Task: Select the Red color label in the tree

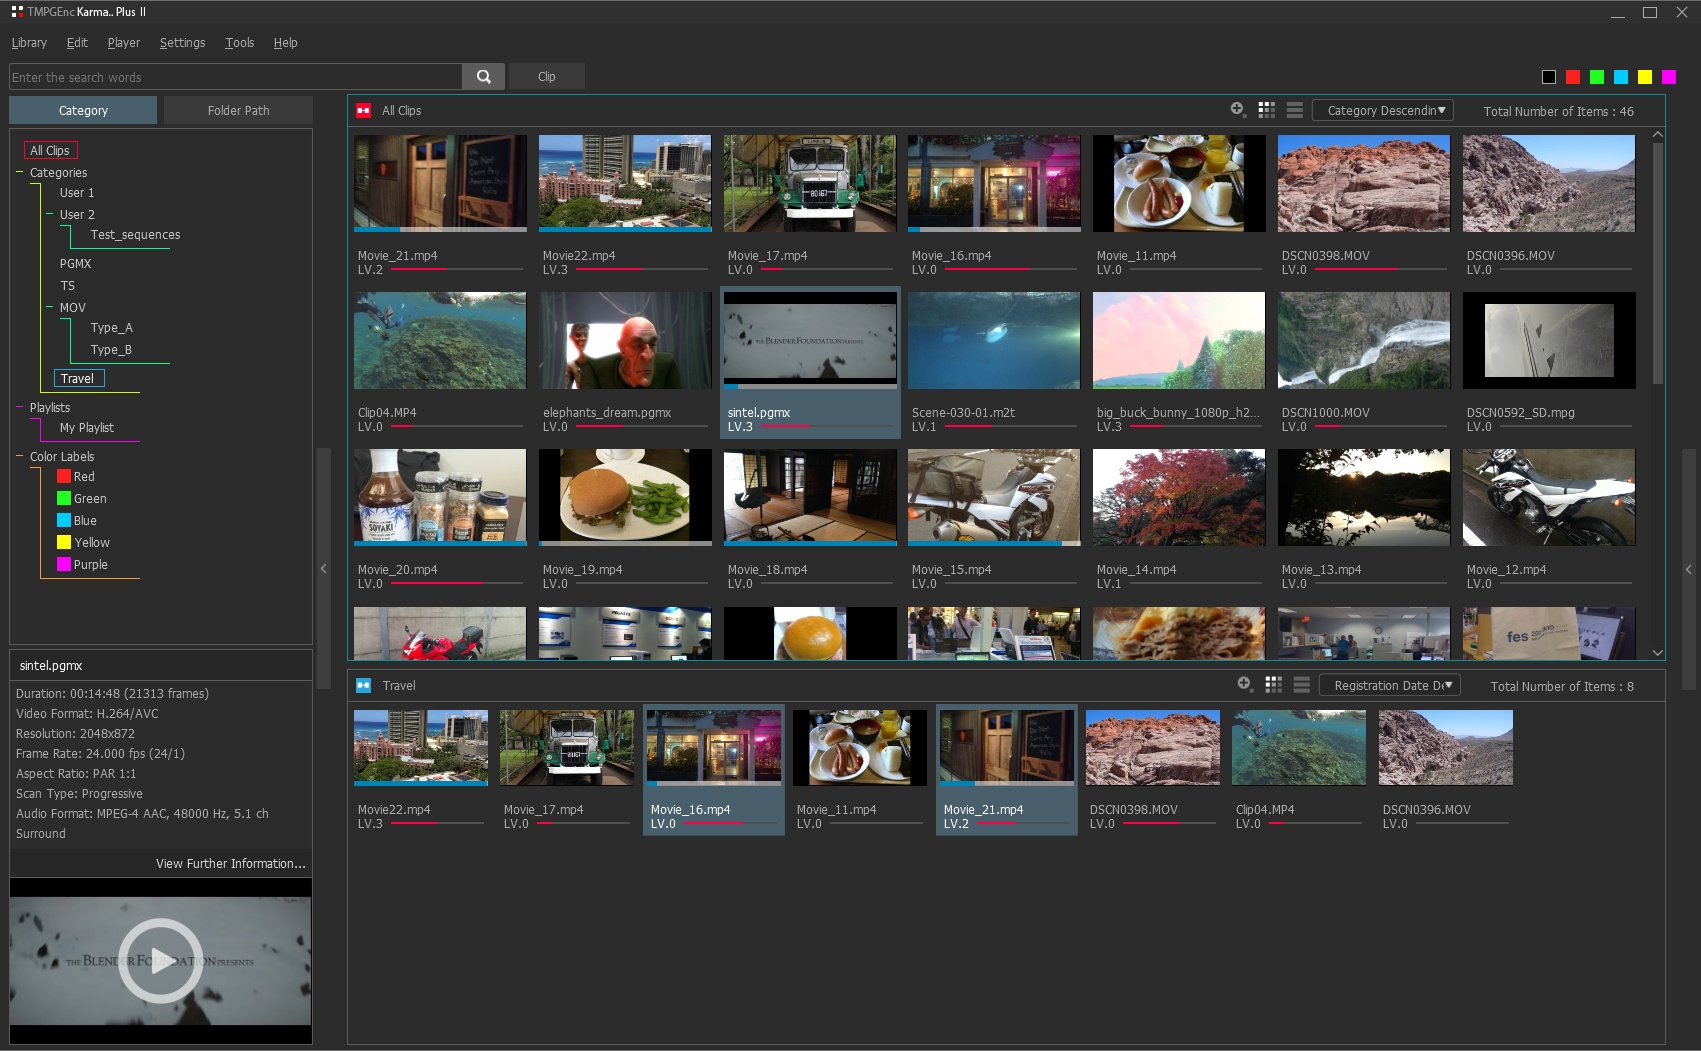Action: (x=76, y=477)
